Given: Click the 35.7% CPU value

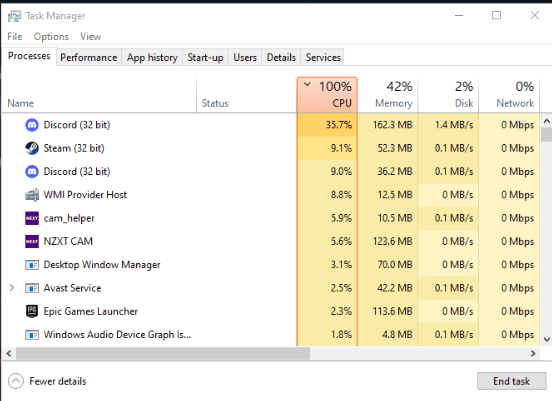Looking at the screenshot, I should 339,125.
